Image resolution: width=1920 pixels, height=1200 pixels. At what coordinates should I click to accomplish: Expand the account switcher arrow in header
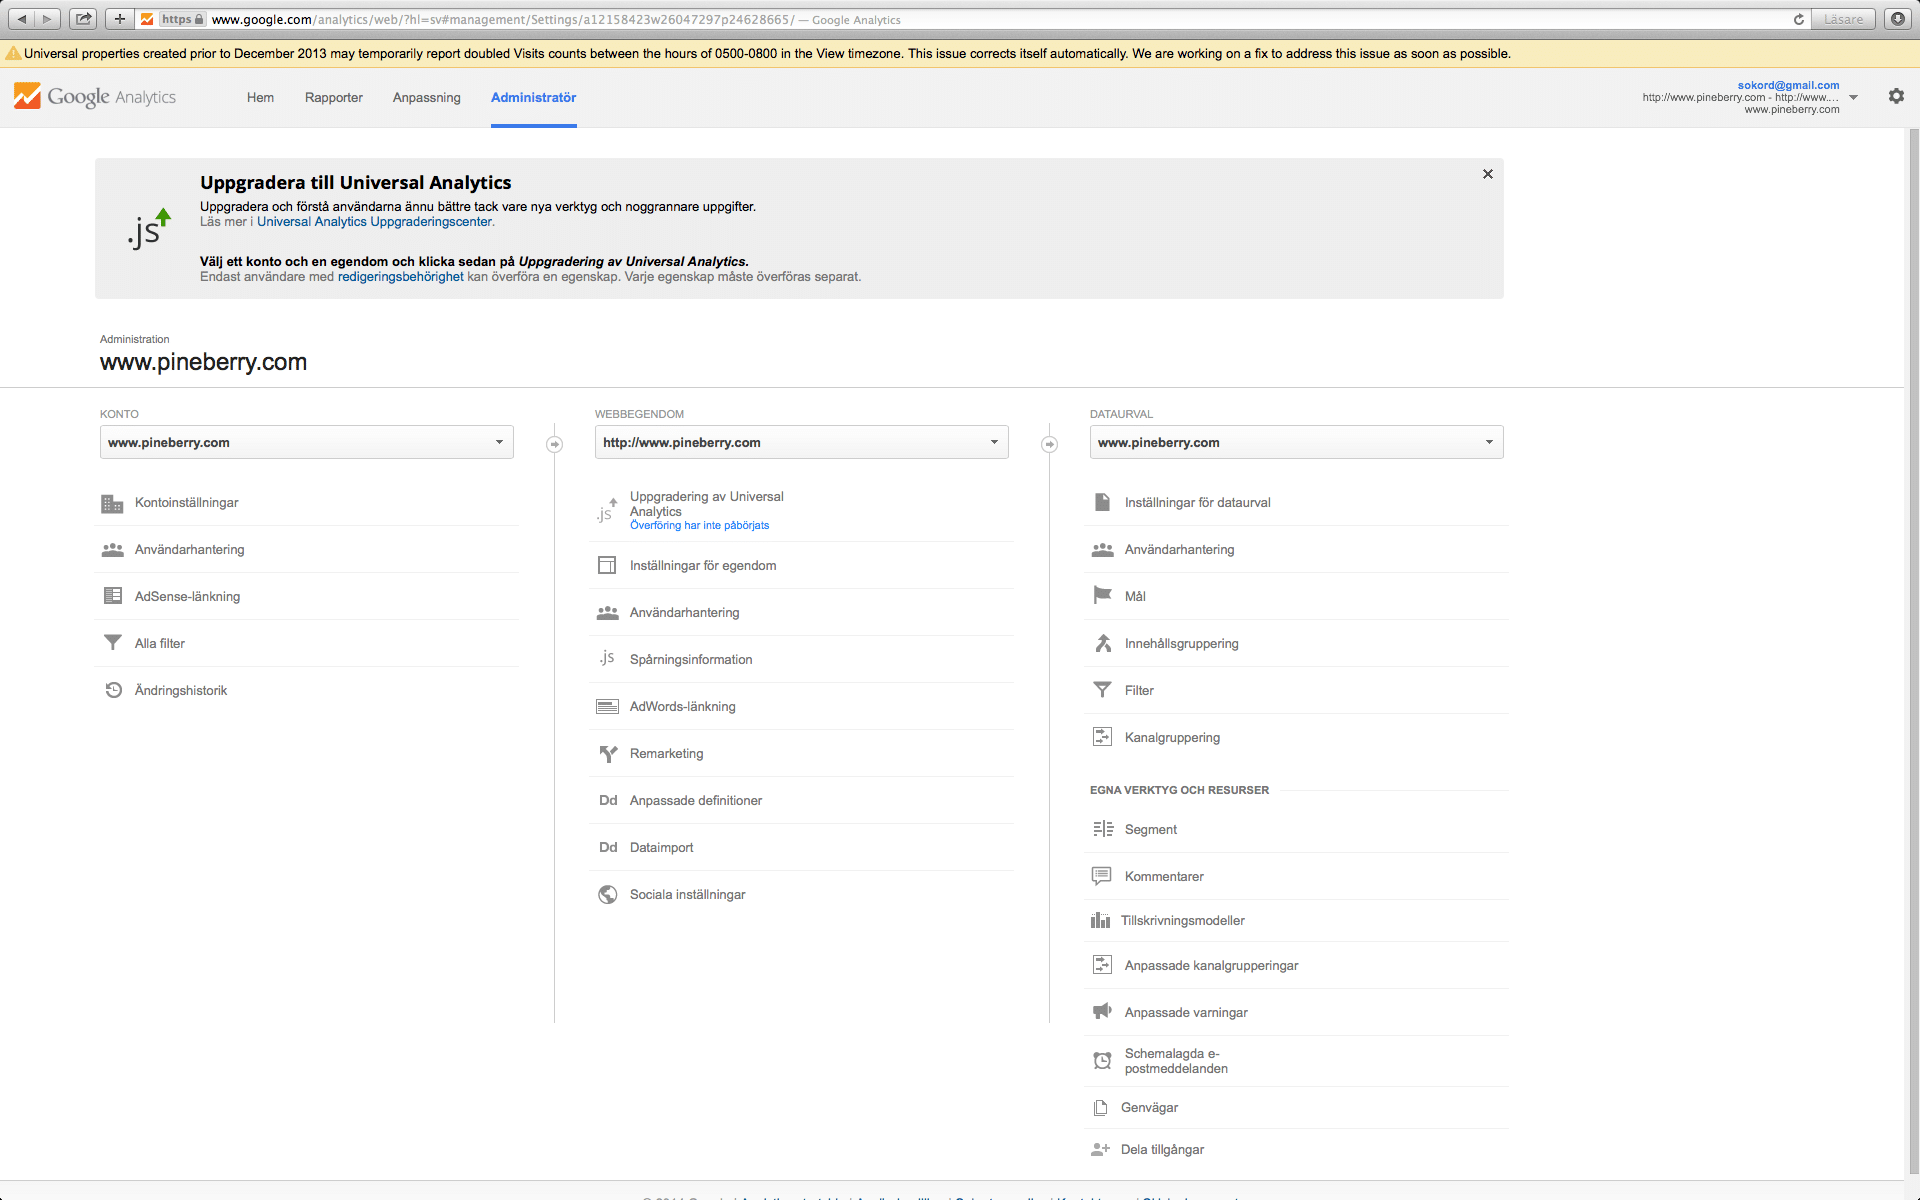point(1853,97)
